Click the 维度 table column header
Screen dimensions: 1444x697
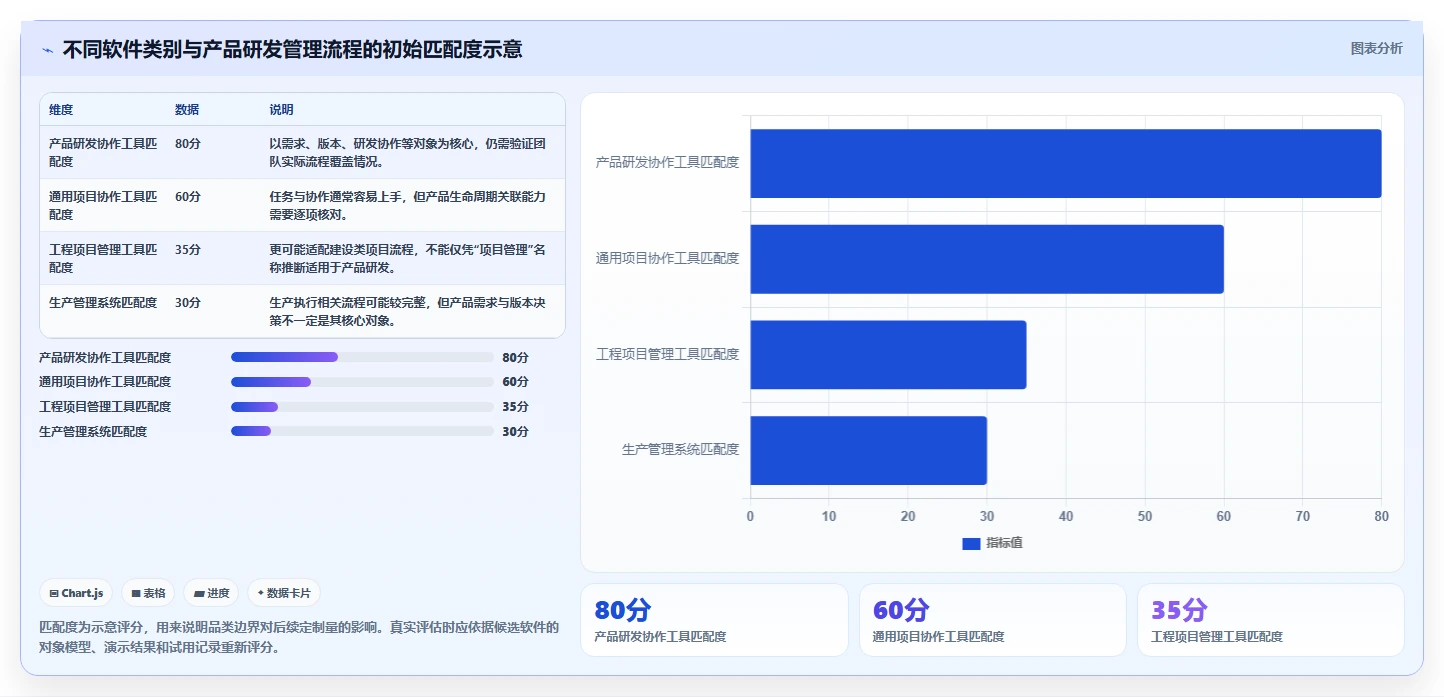61,110
